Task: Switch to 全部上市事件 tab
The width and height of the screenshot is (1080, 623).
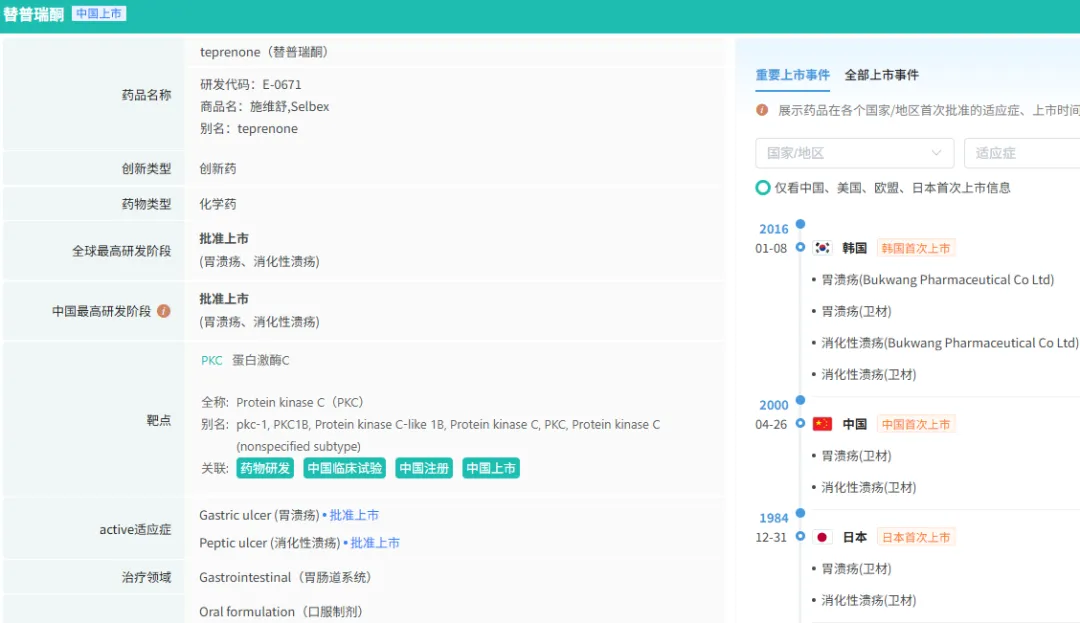Action: tap(881, 75)
